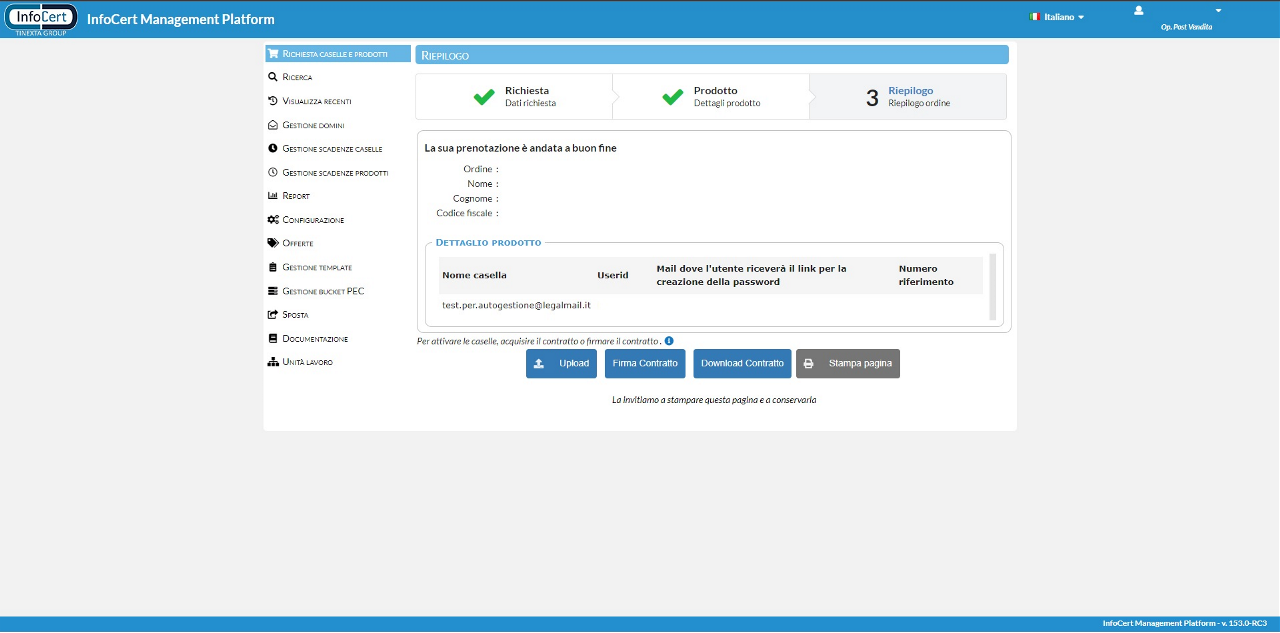Screen dimensions: 1280x633
Task: Click the product detail table scrollbar
Action: 992,286
